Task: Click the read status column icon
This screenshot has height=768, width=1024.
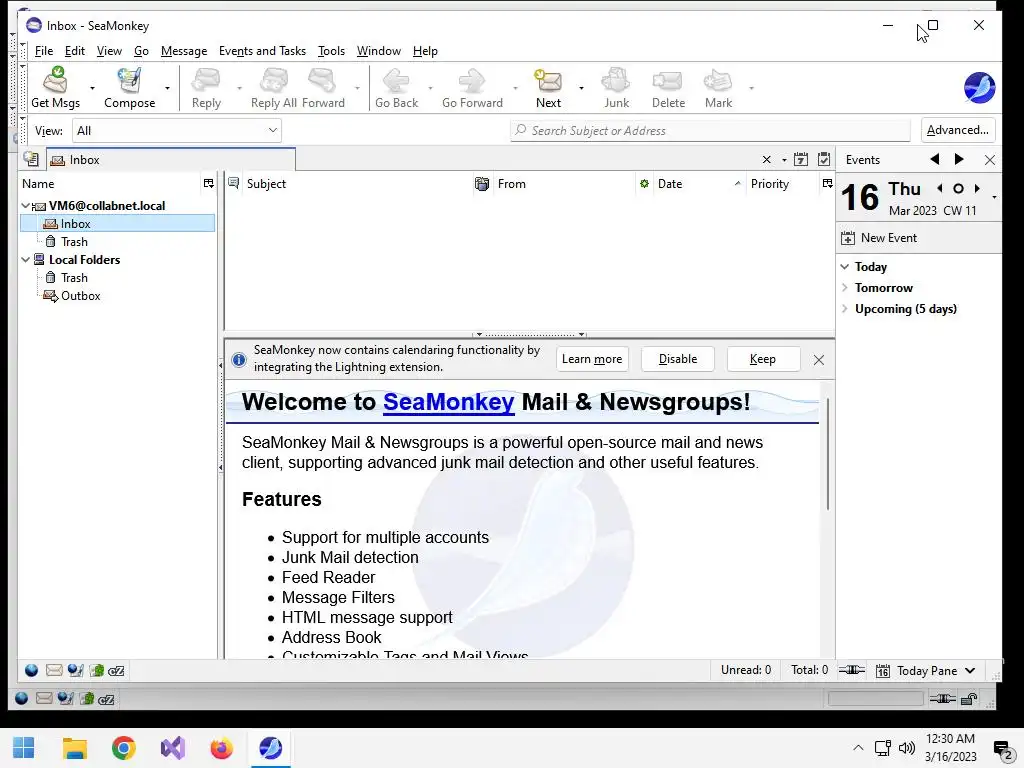Action: click(645, 184)
